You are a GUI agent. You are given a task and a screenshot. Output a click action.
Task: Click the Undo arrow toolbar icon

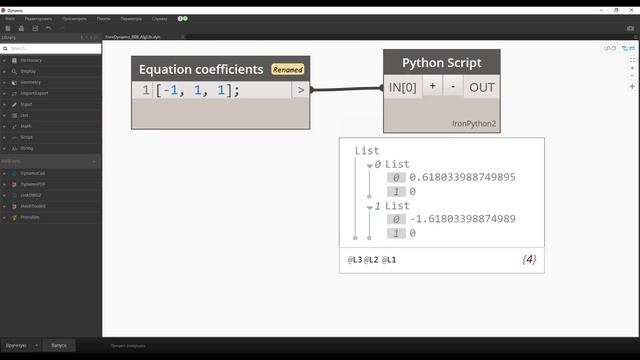[49, 28]
